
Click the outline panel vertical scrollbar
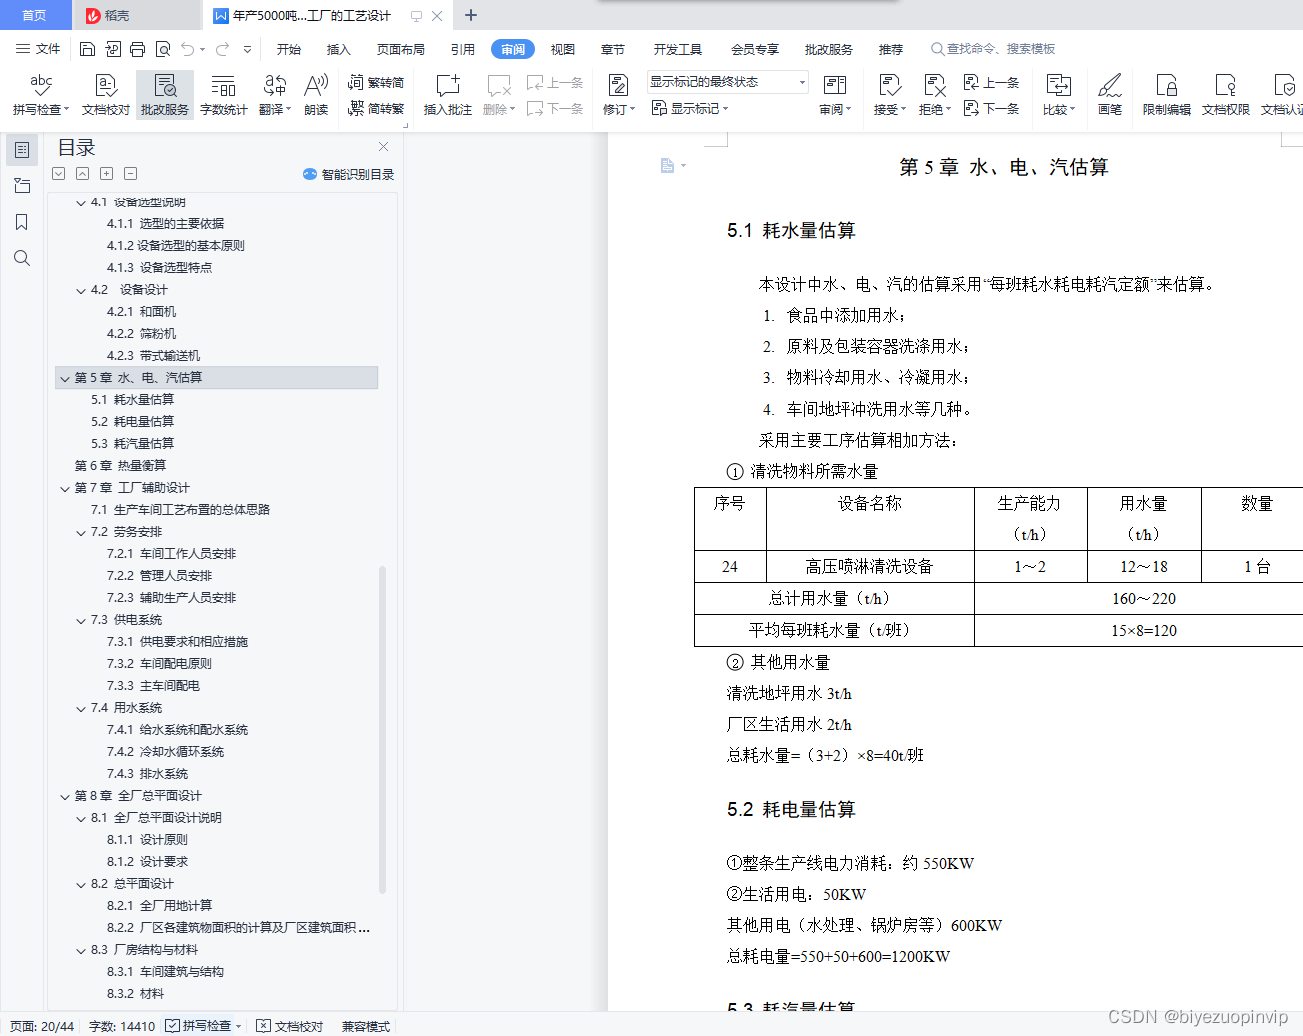pos(382,730)
